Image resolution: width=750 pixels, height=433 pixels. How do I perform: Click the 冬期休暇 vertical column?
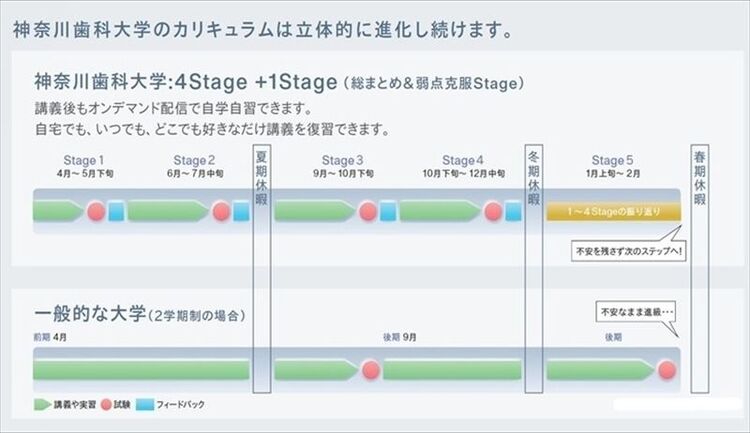pos(534,268)
